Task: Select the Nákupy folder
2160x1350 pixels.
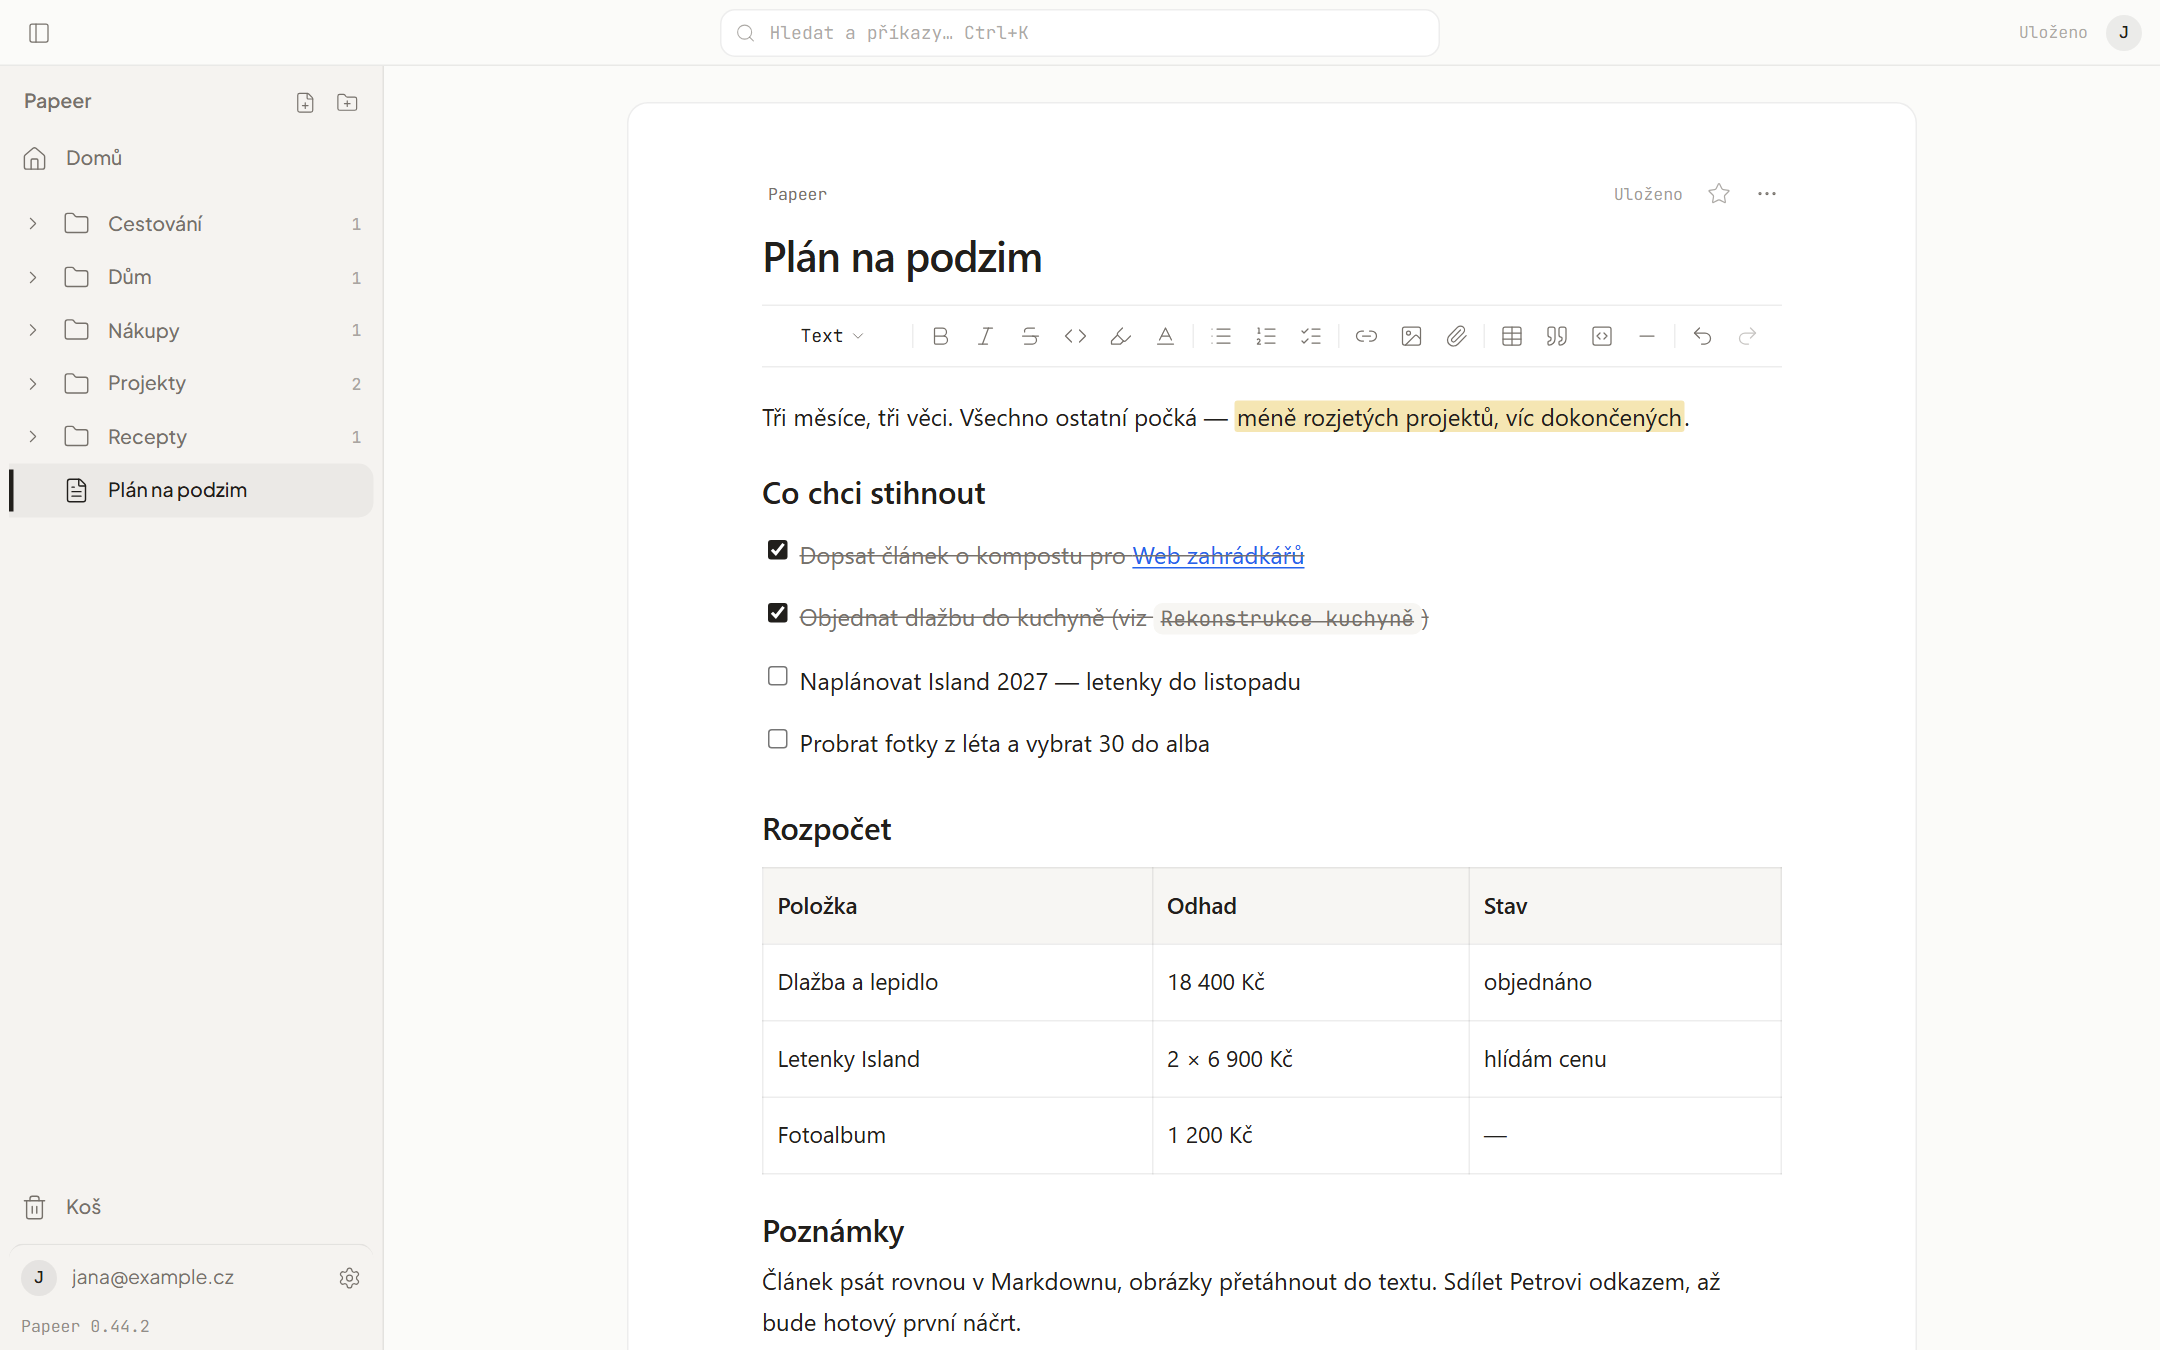Action: (192, 330)
